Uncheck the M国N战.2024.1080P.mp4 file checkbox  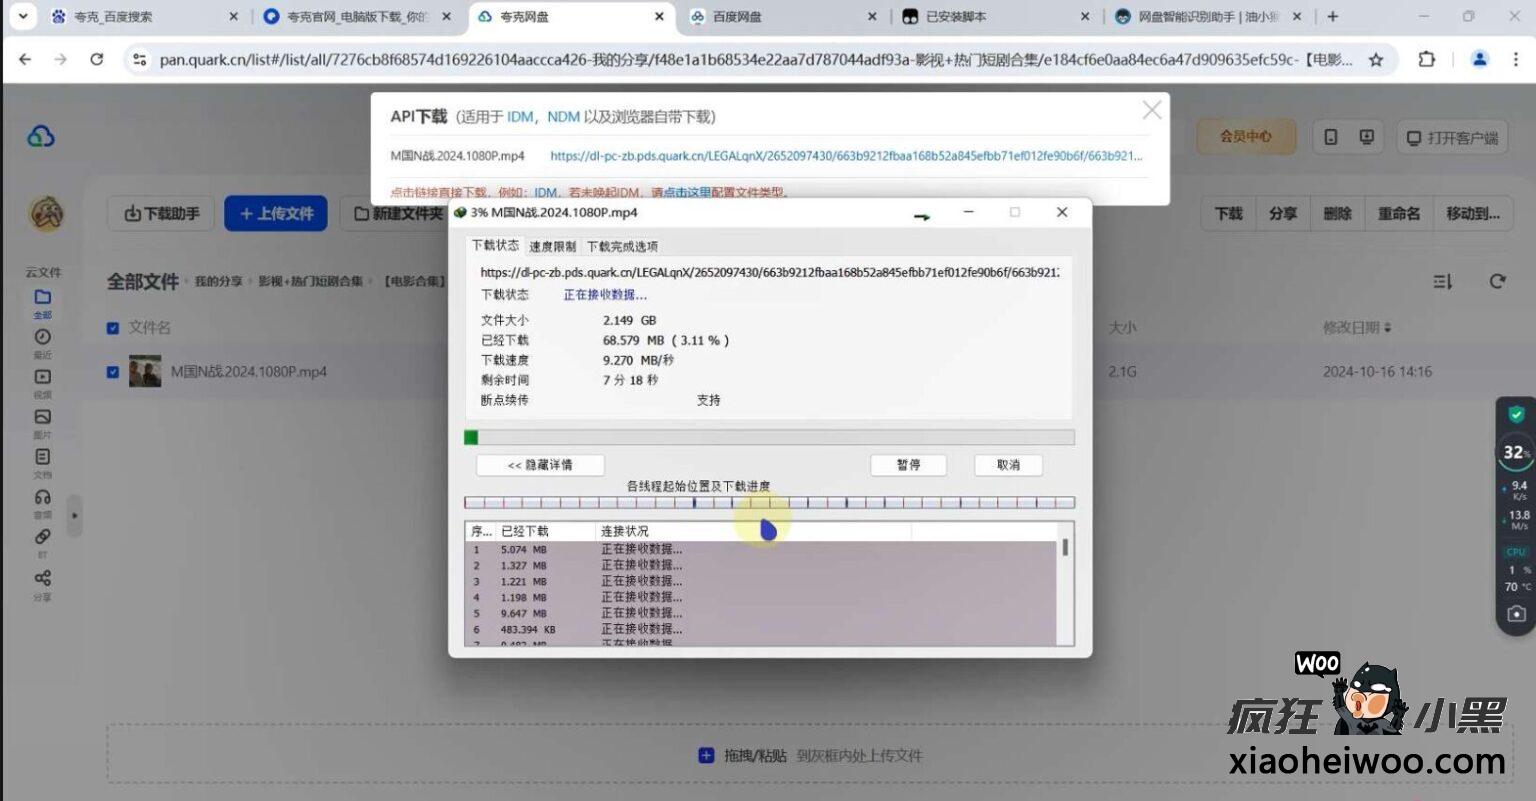113,372
